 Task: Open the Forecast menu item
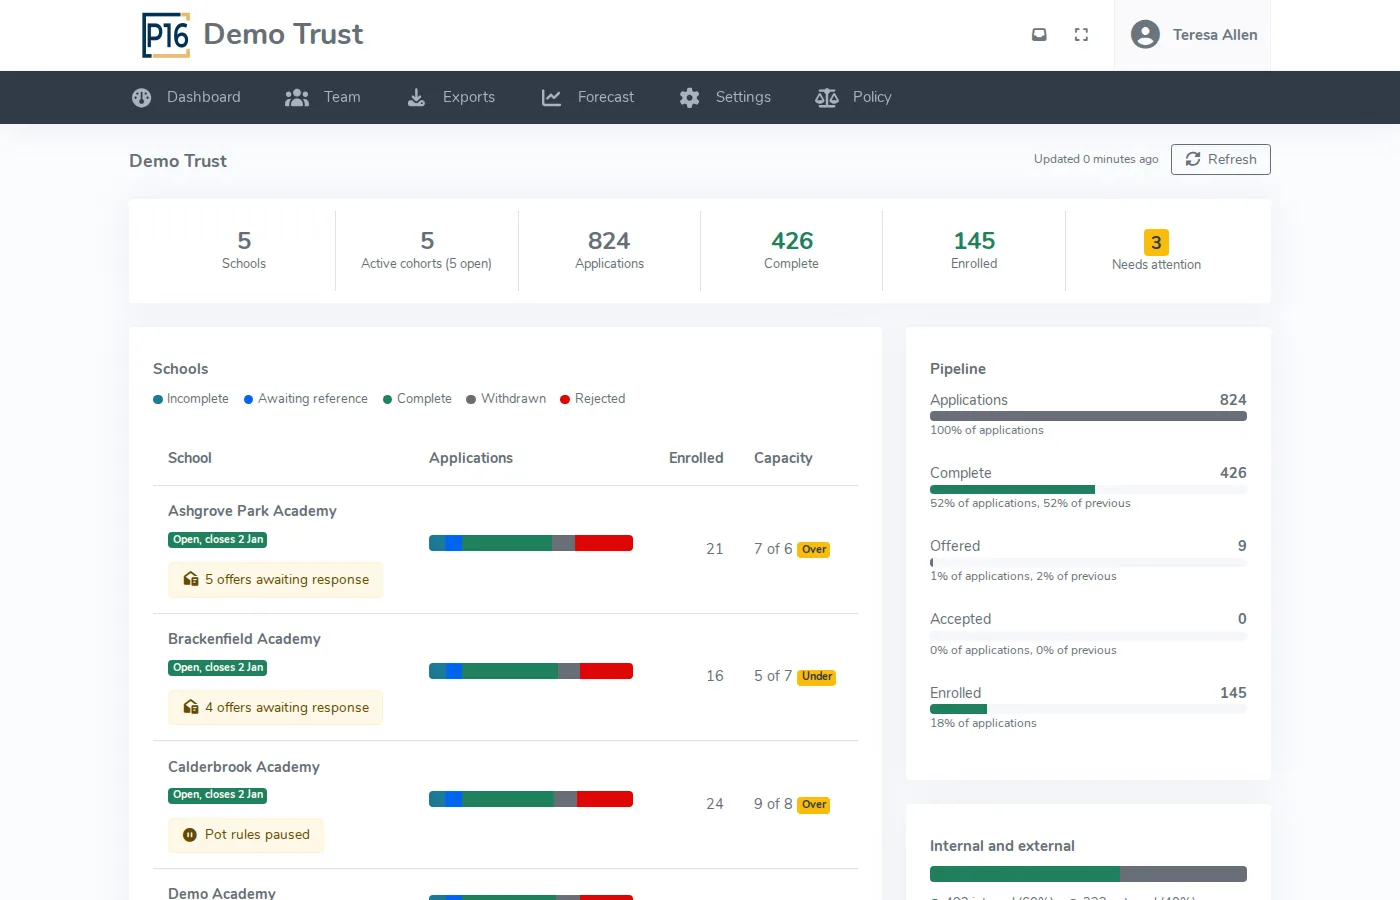point(588,97)
